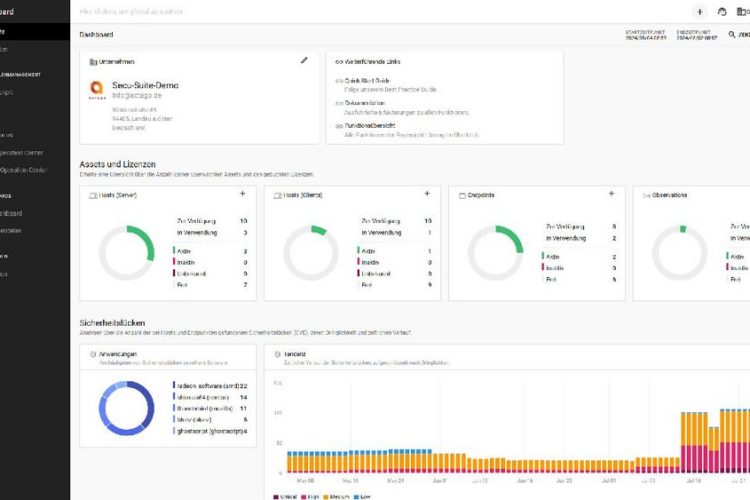Click the Secu-Suite-Demo company logo
This screenshot has height=500, width=750.
97,89
